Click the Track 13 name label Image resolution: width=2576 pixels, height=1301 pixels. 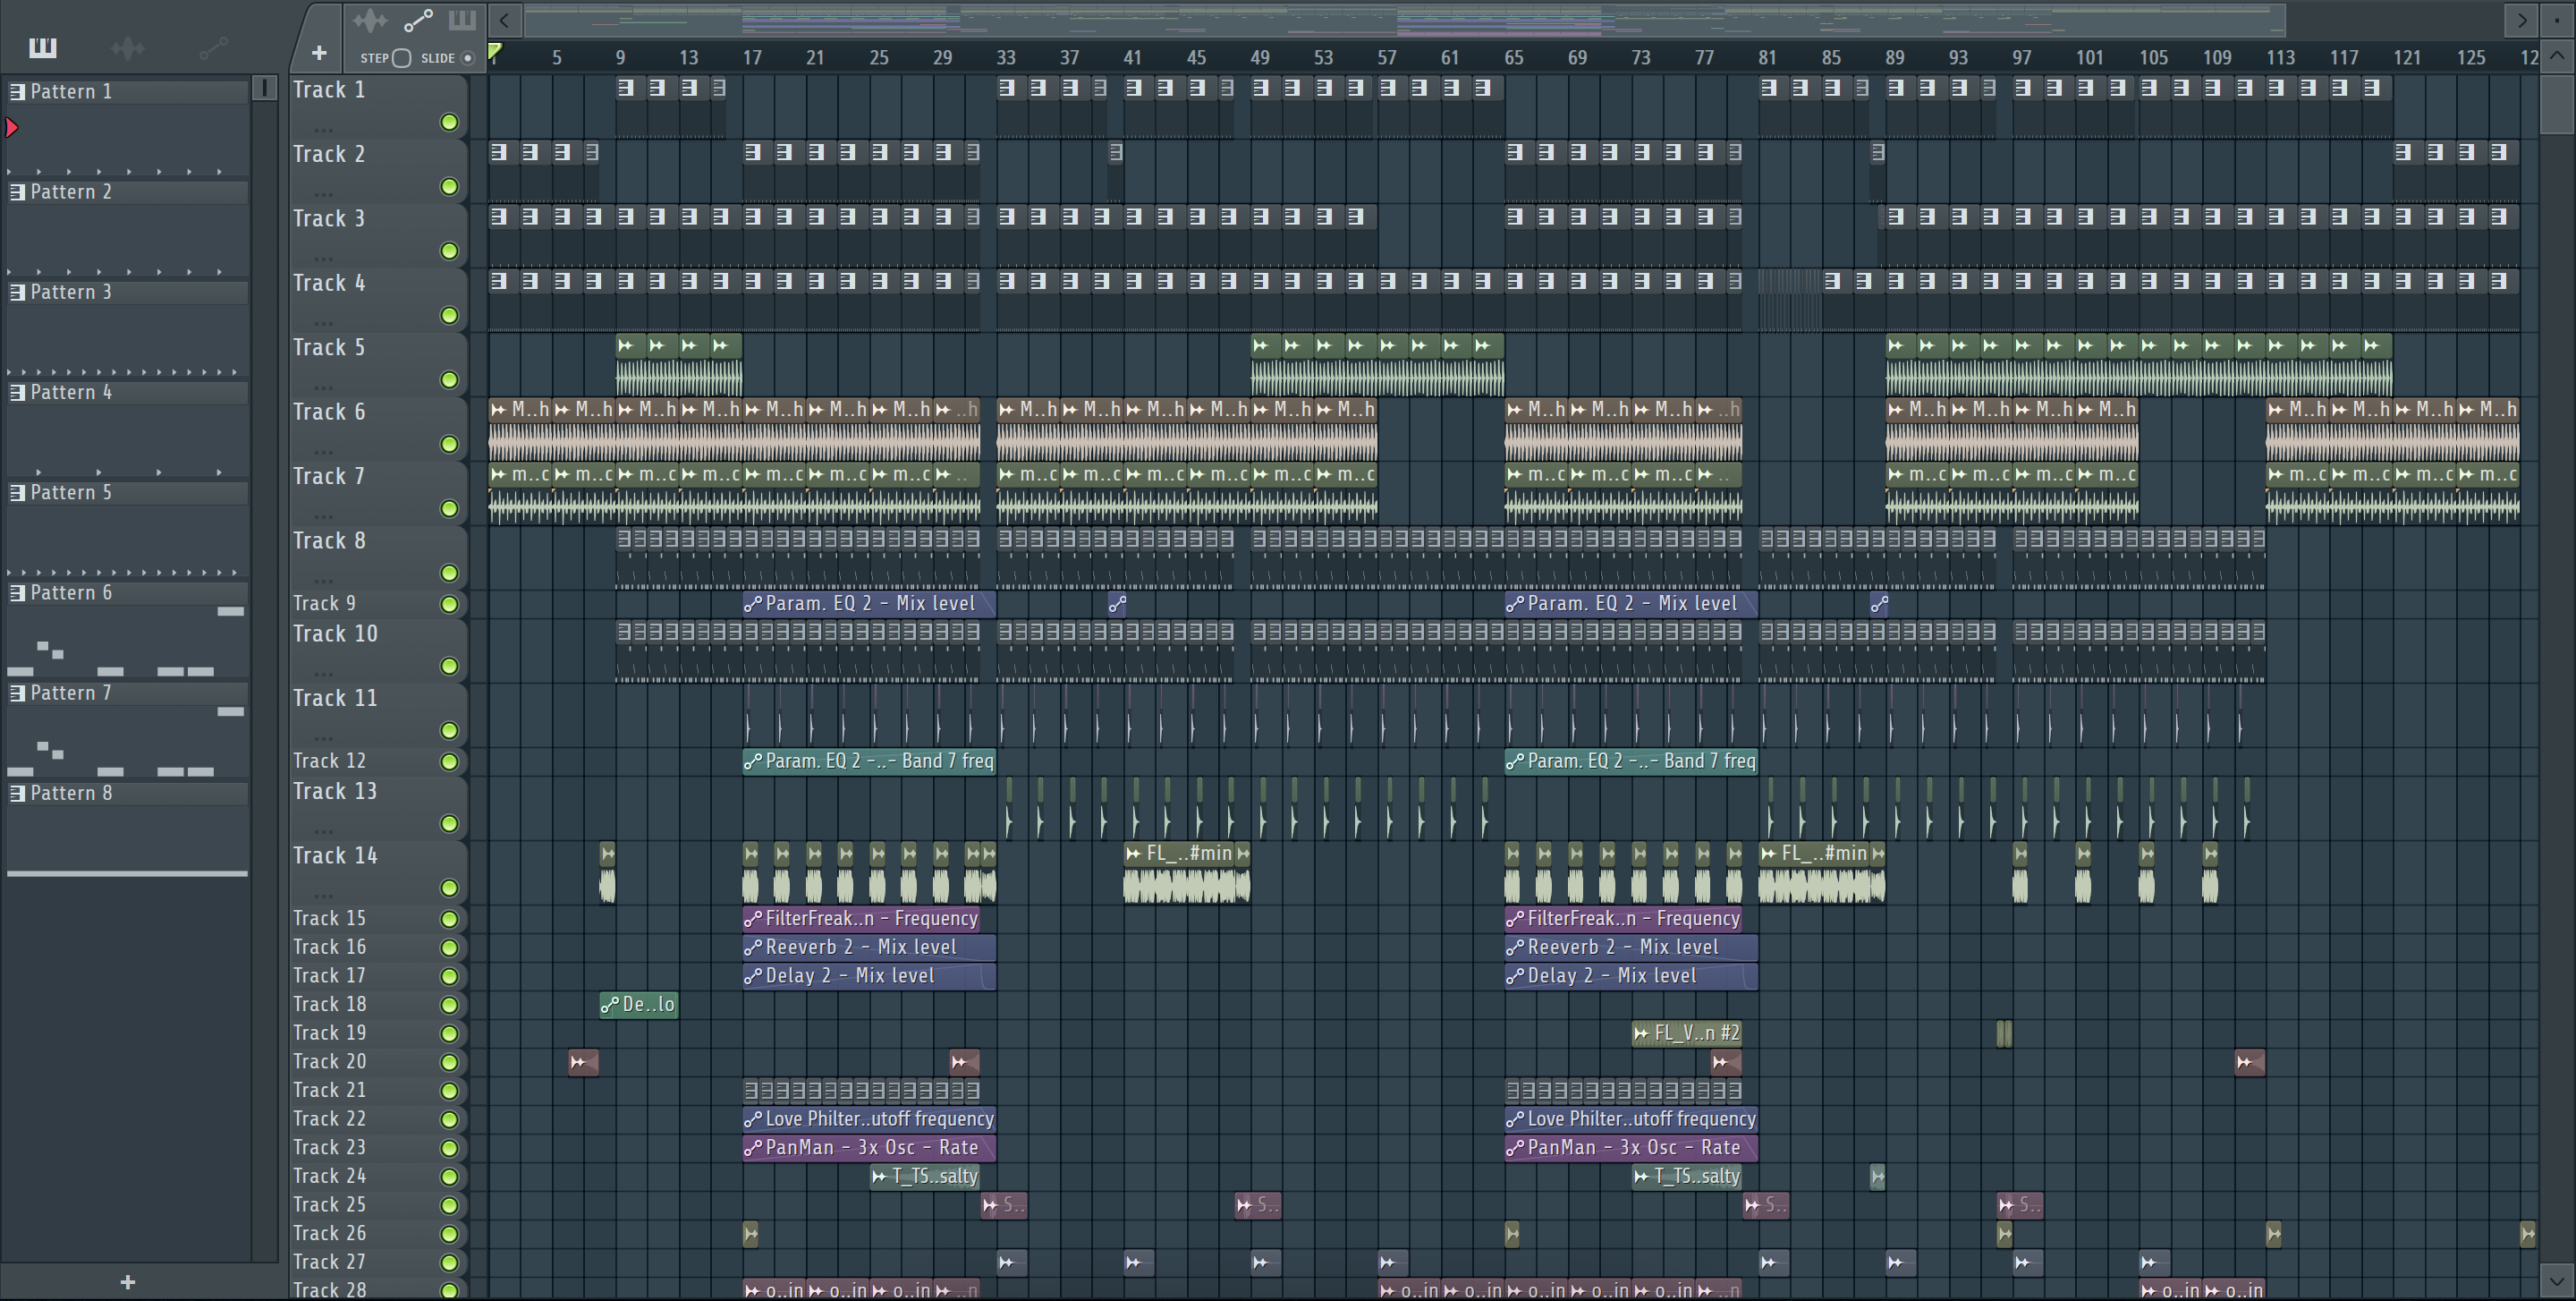pos(335,791)
